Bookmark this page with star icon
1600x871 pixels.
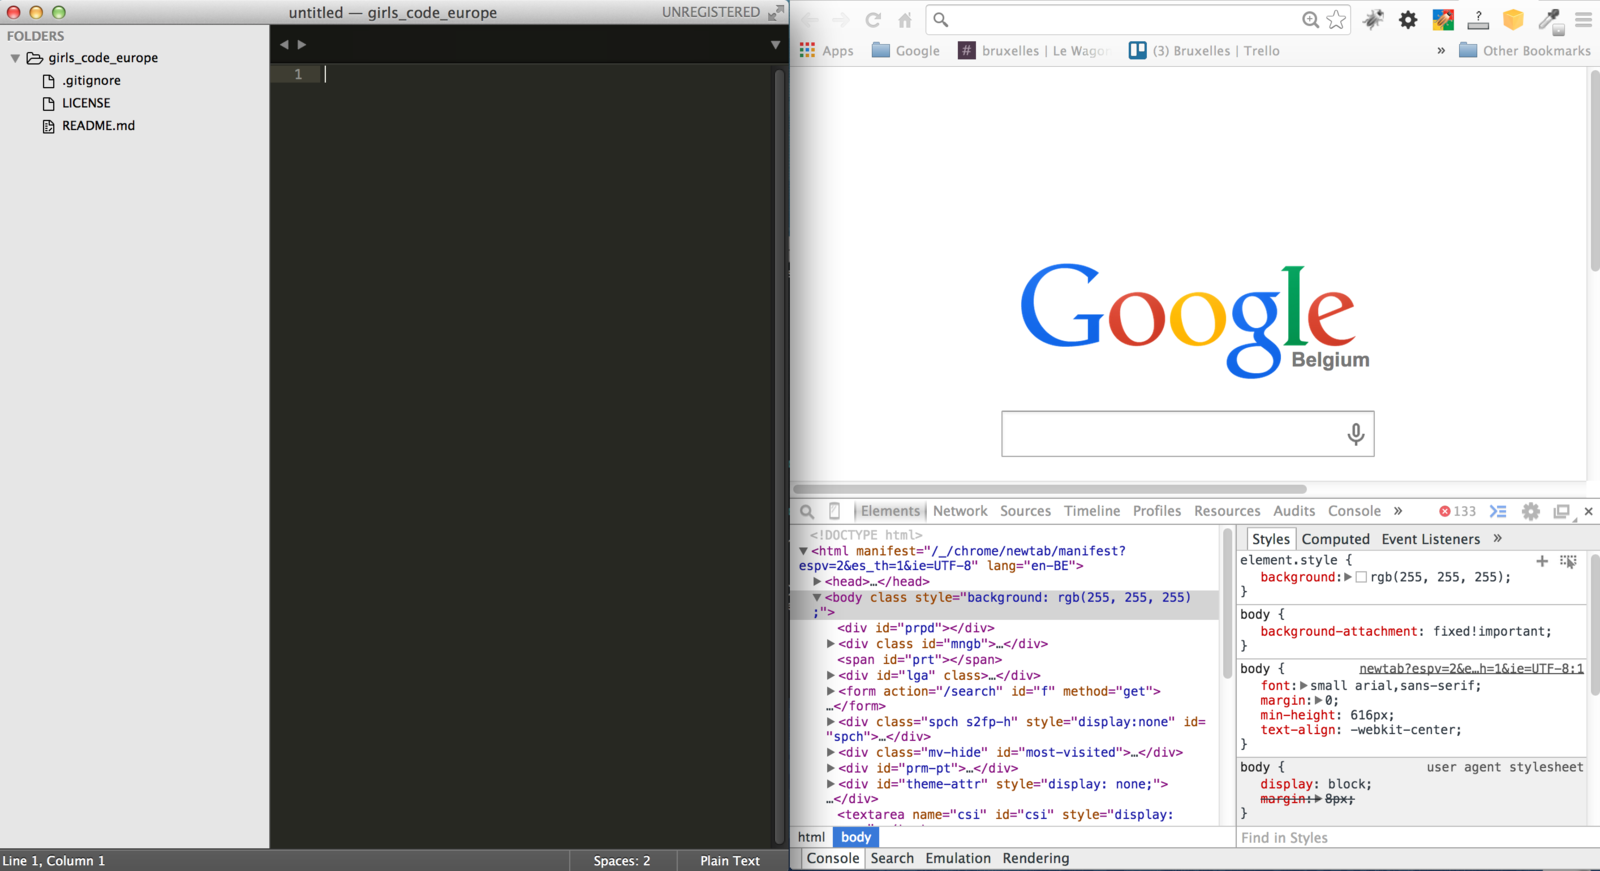[x=1336, y=20]
